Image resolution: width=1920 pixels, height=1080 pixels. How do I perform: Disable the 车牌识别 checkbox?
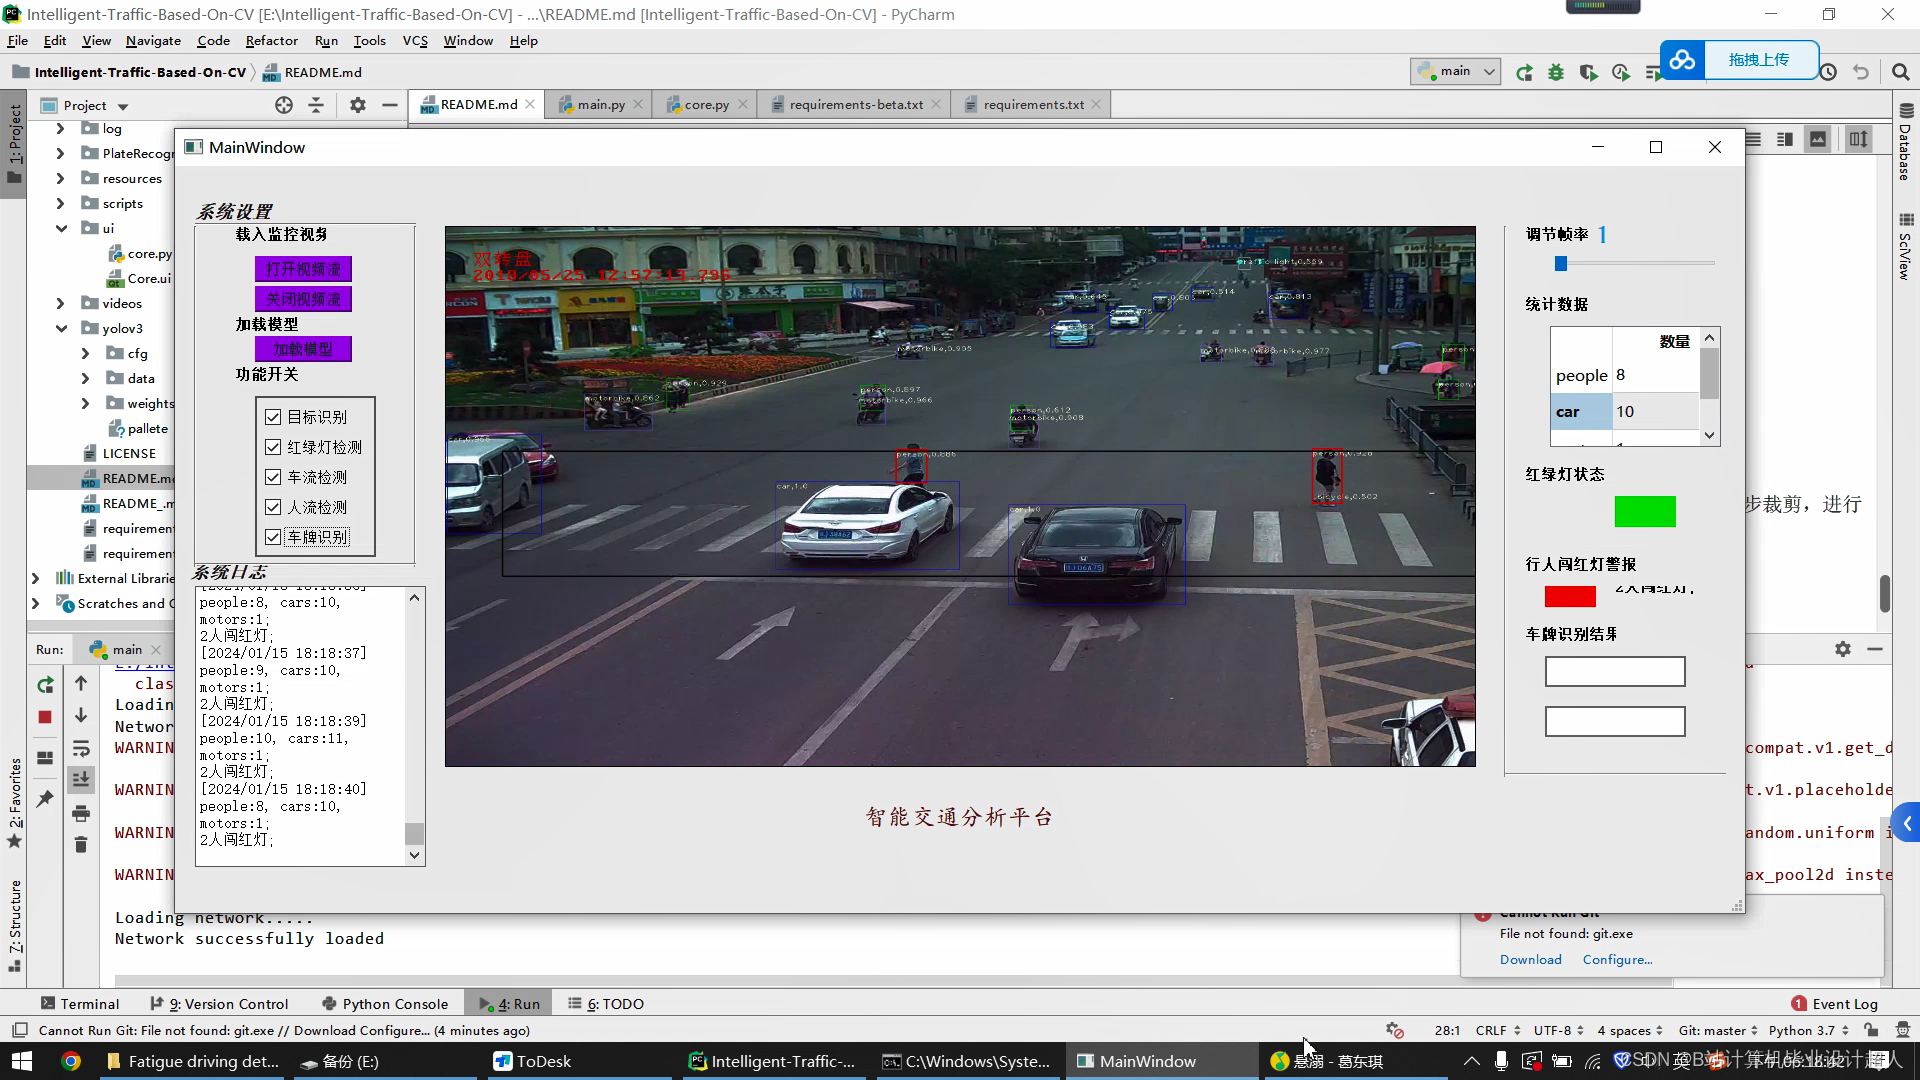click(x=273, y=537)
